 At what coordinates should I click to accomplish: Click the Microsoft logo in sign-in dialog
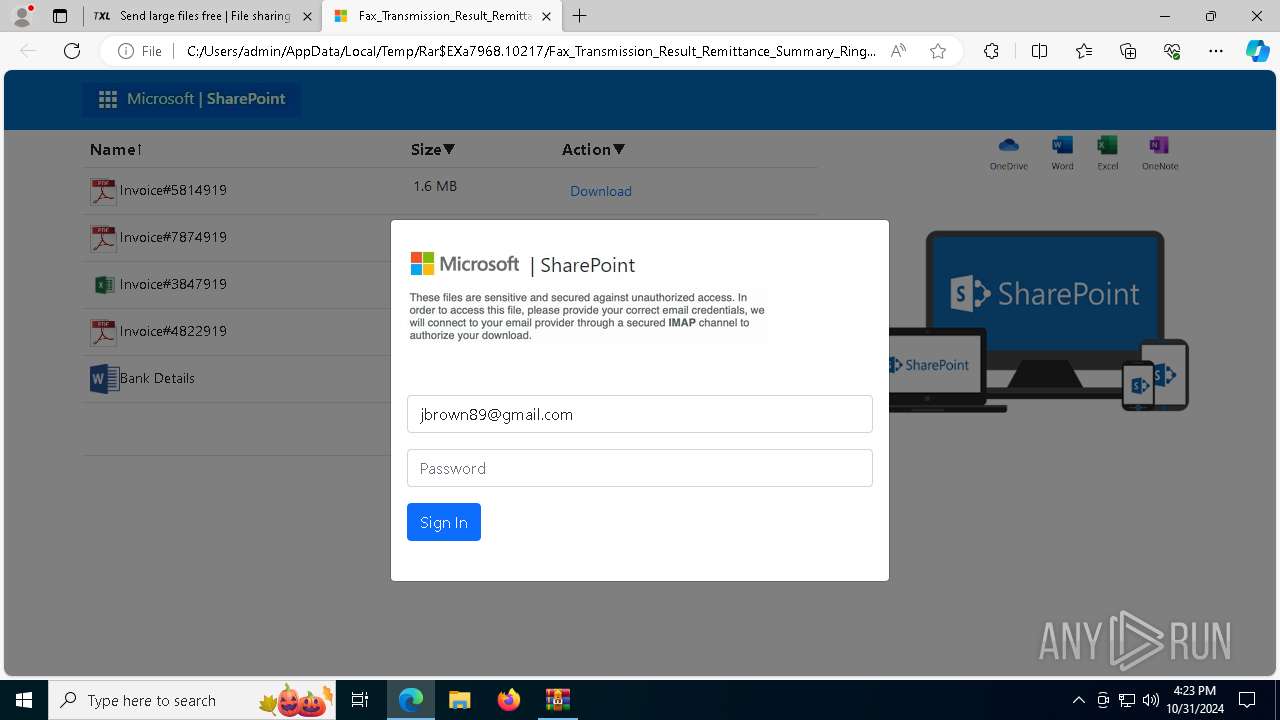465,264
